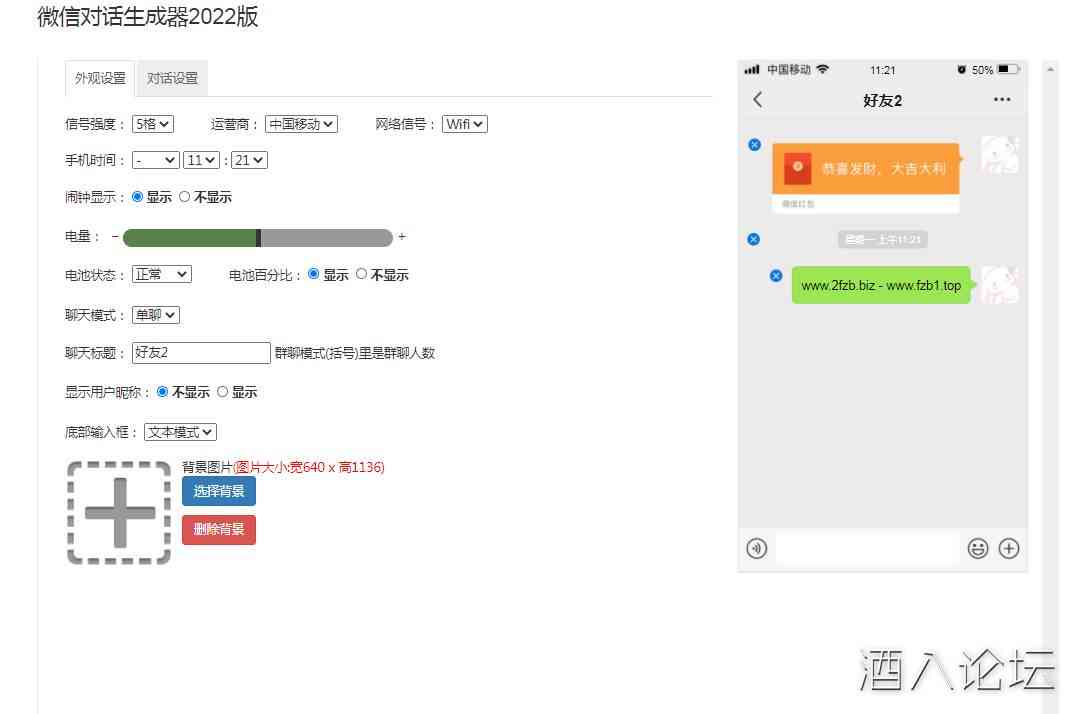Expand the 网络信号 Wifi dropdown
This screenshot has height=714, width=1087.
(464, 124)
